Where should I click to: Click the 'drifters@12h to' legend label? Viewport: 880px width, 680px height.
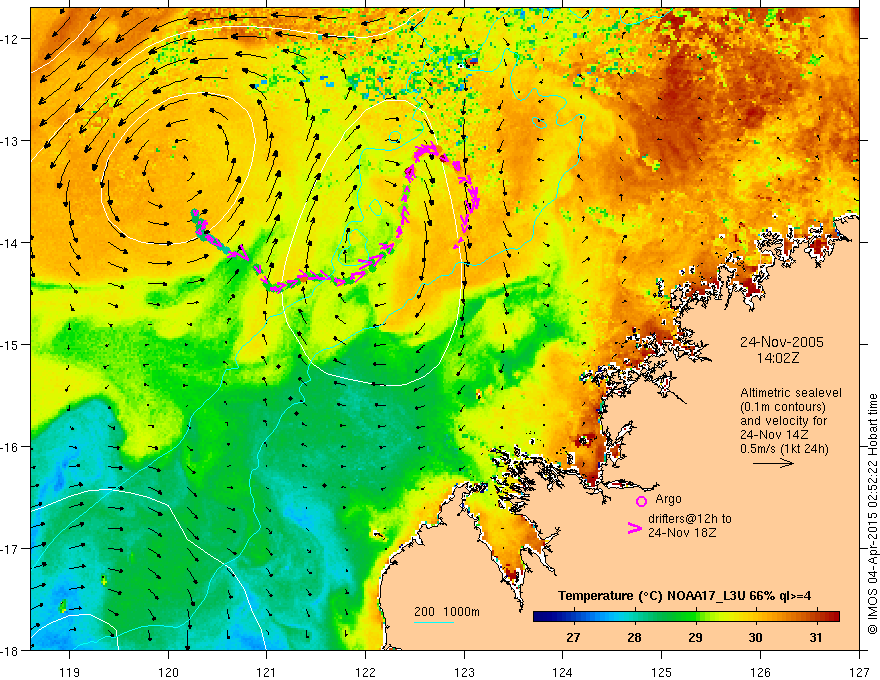tap(690, 519)
